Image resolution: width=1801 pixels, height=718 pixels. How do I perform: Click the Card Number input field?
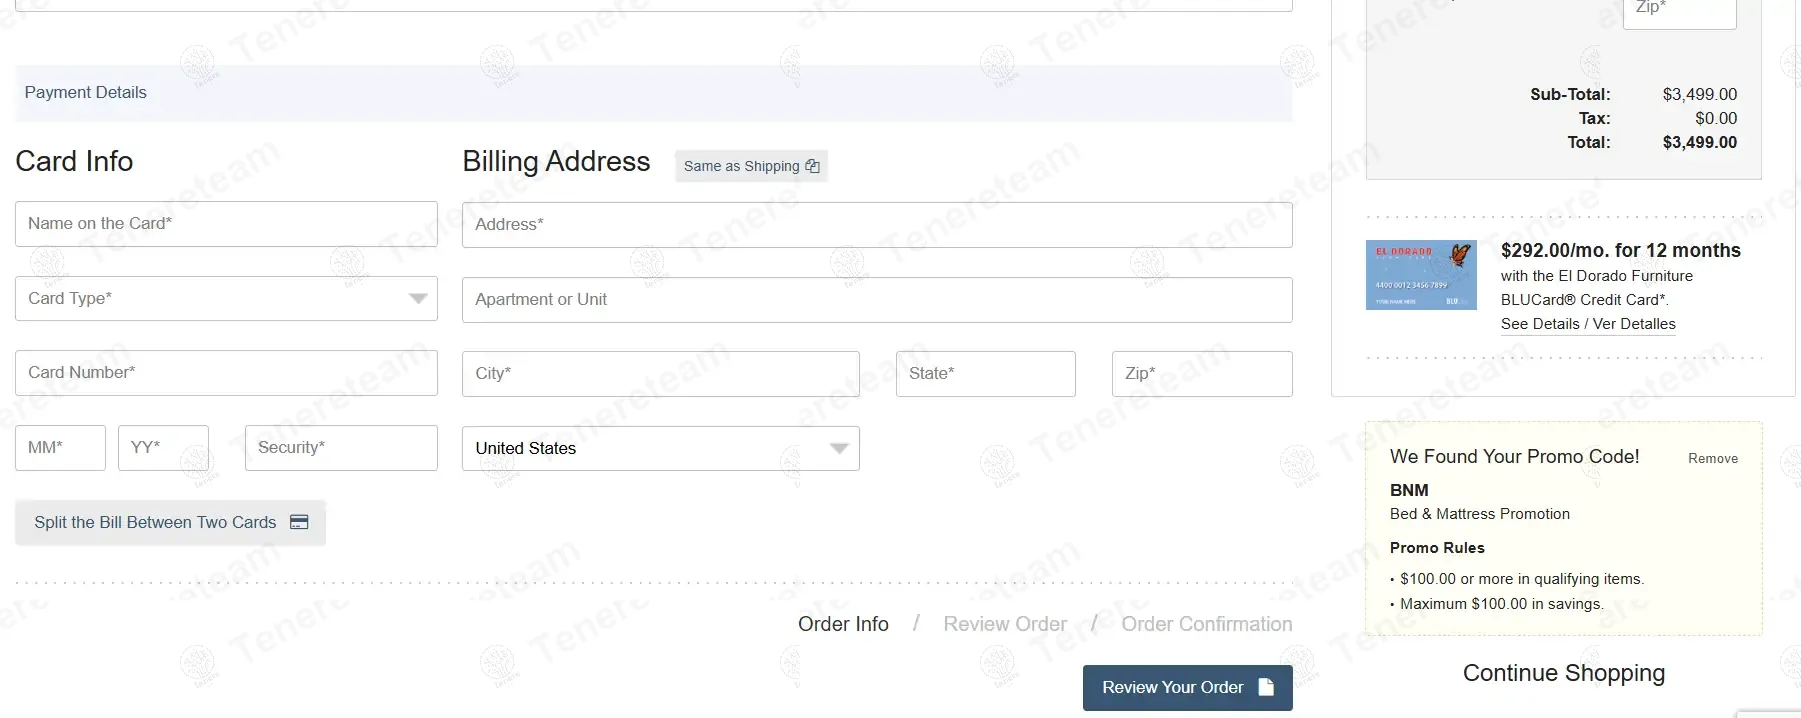[226, 373]
